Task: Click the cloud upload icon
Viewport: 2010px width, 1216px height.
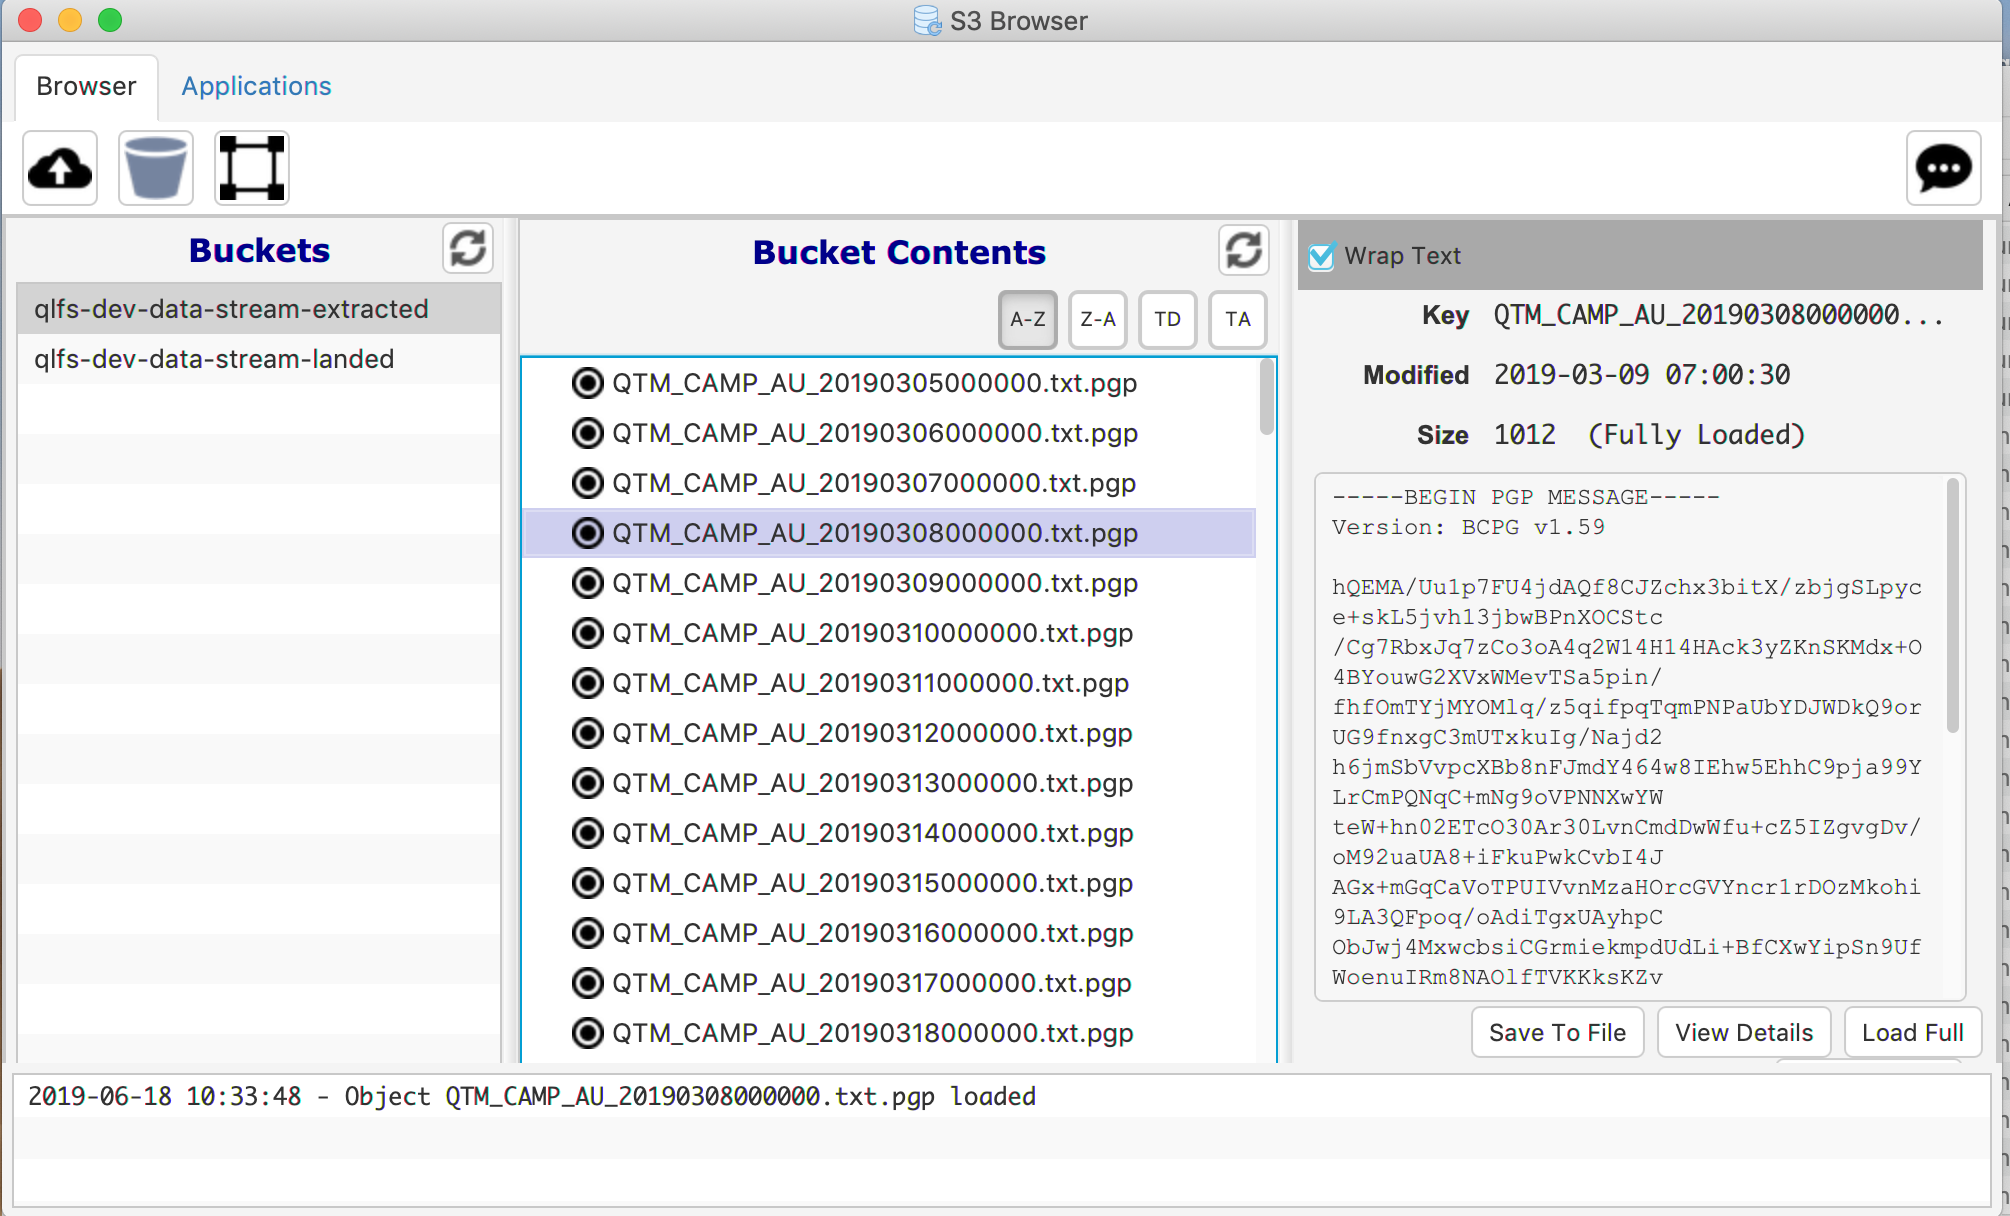Action: (x=60, y=168)
